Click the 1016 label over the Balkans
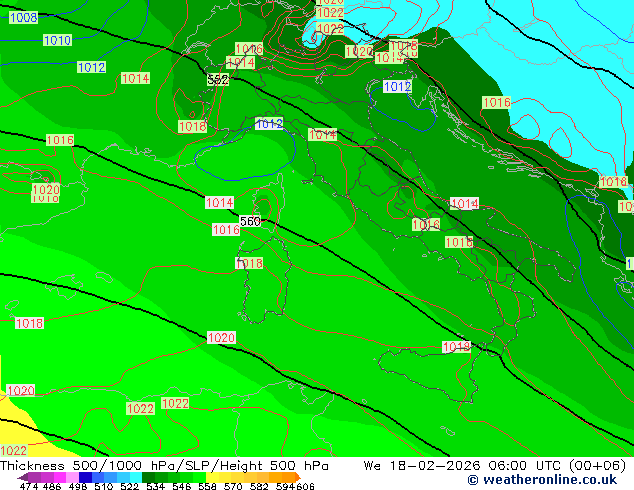 (497, 102)
